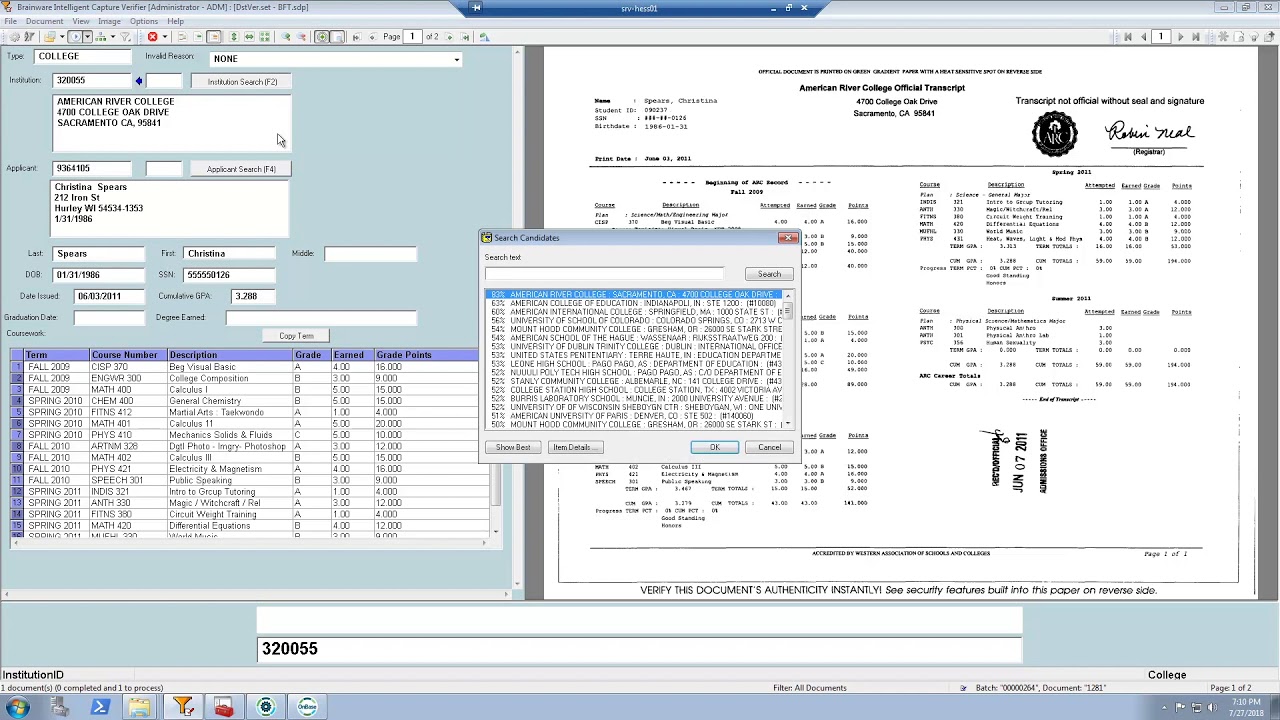Click the Applicant Search (F4) button
This screenshot has height=720, width=1280.
click(241, 169)
